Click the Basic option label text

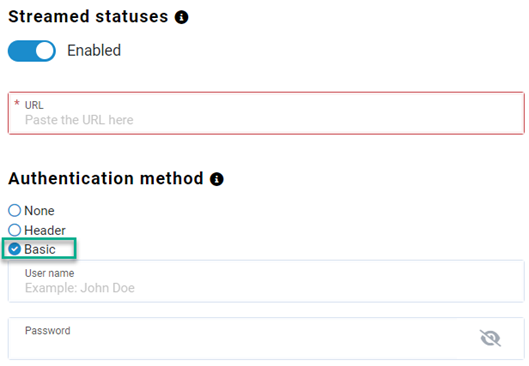tap(40, 250)
